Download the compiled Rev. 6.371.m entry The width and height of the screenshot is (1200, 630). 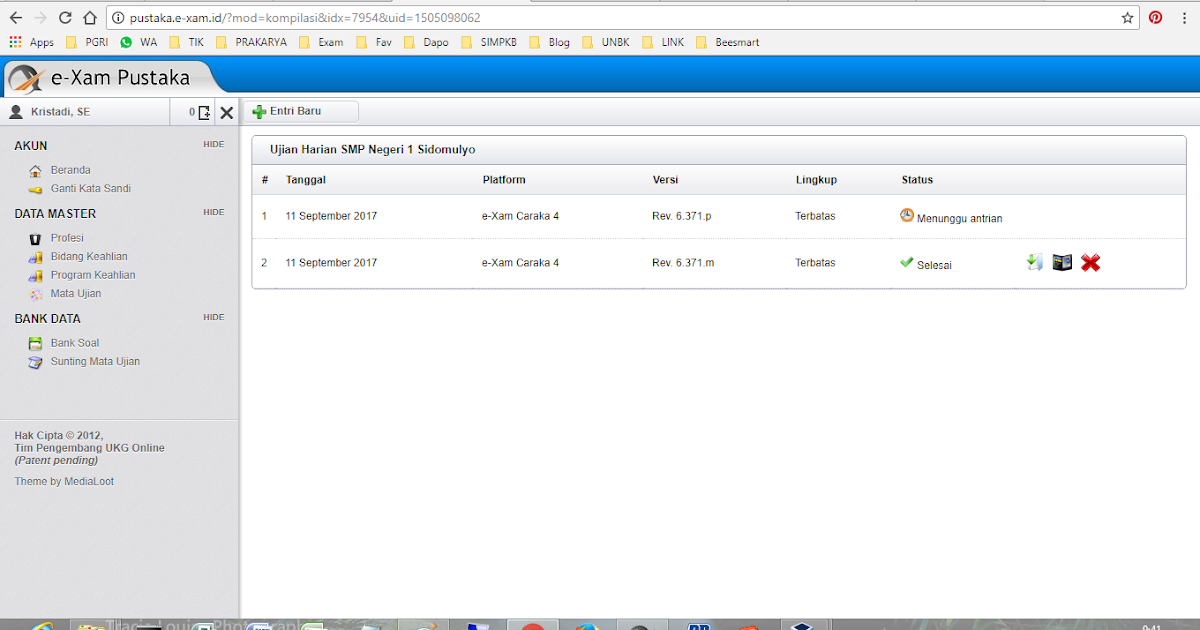point(1035,263)
